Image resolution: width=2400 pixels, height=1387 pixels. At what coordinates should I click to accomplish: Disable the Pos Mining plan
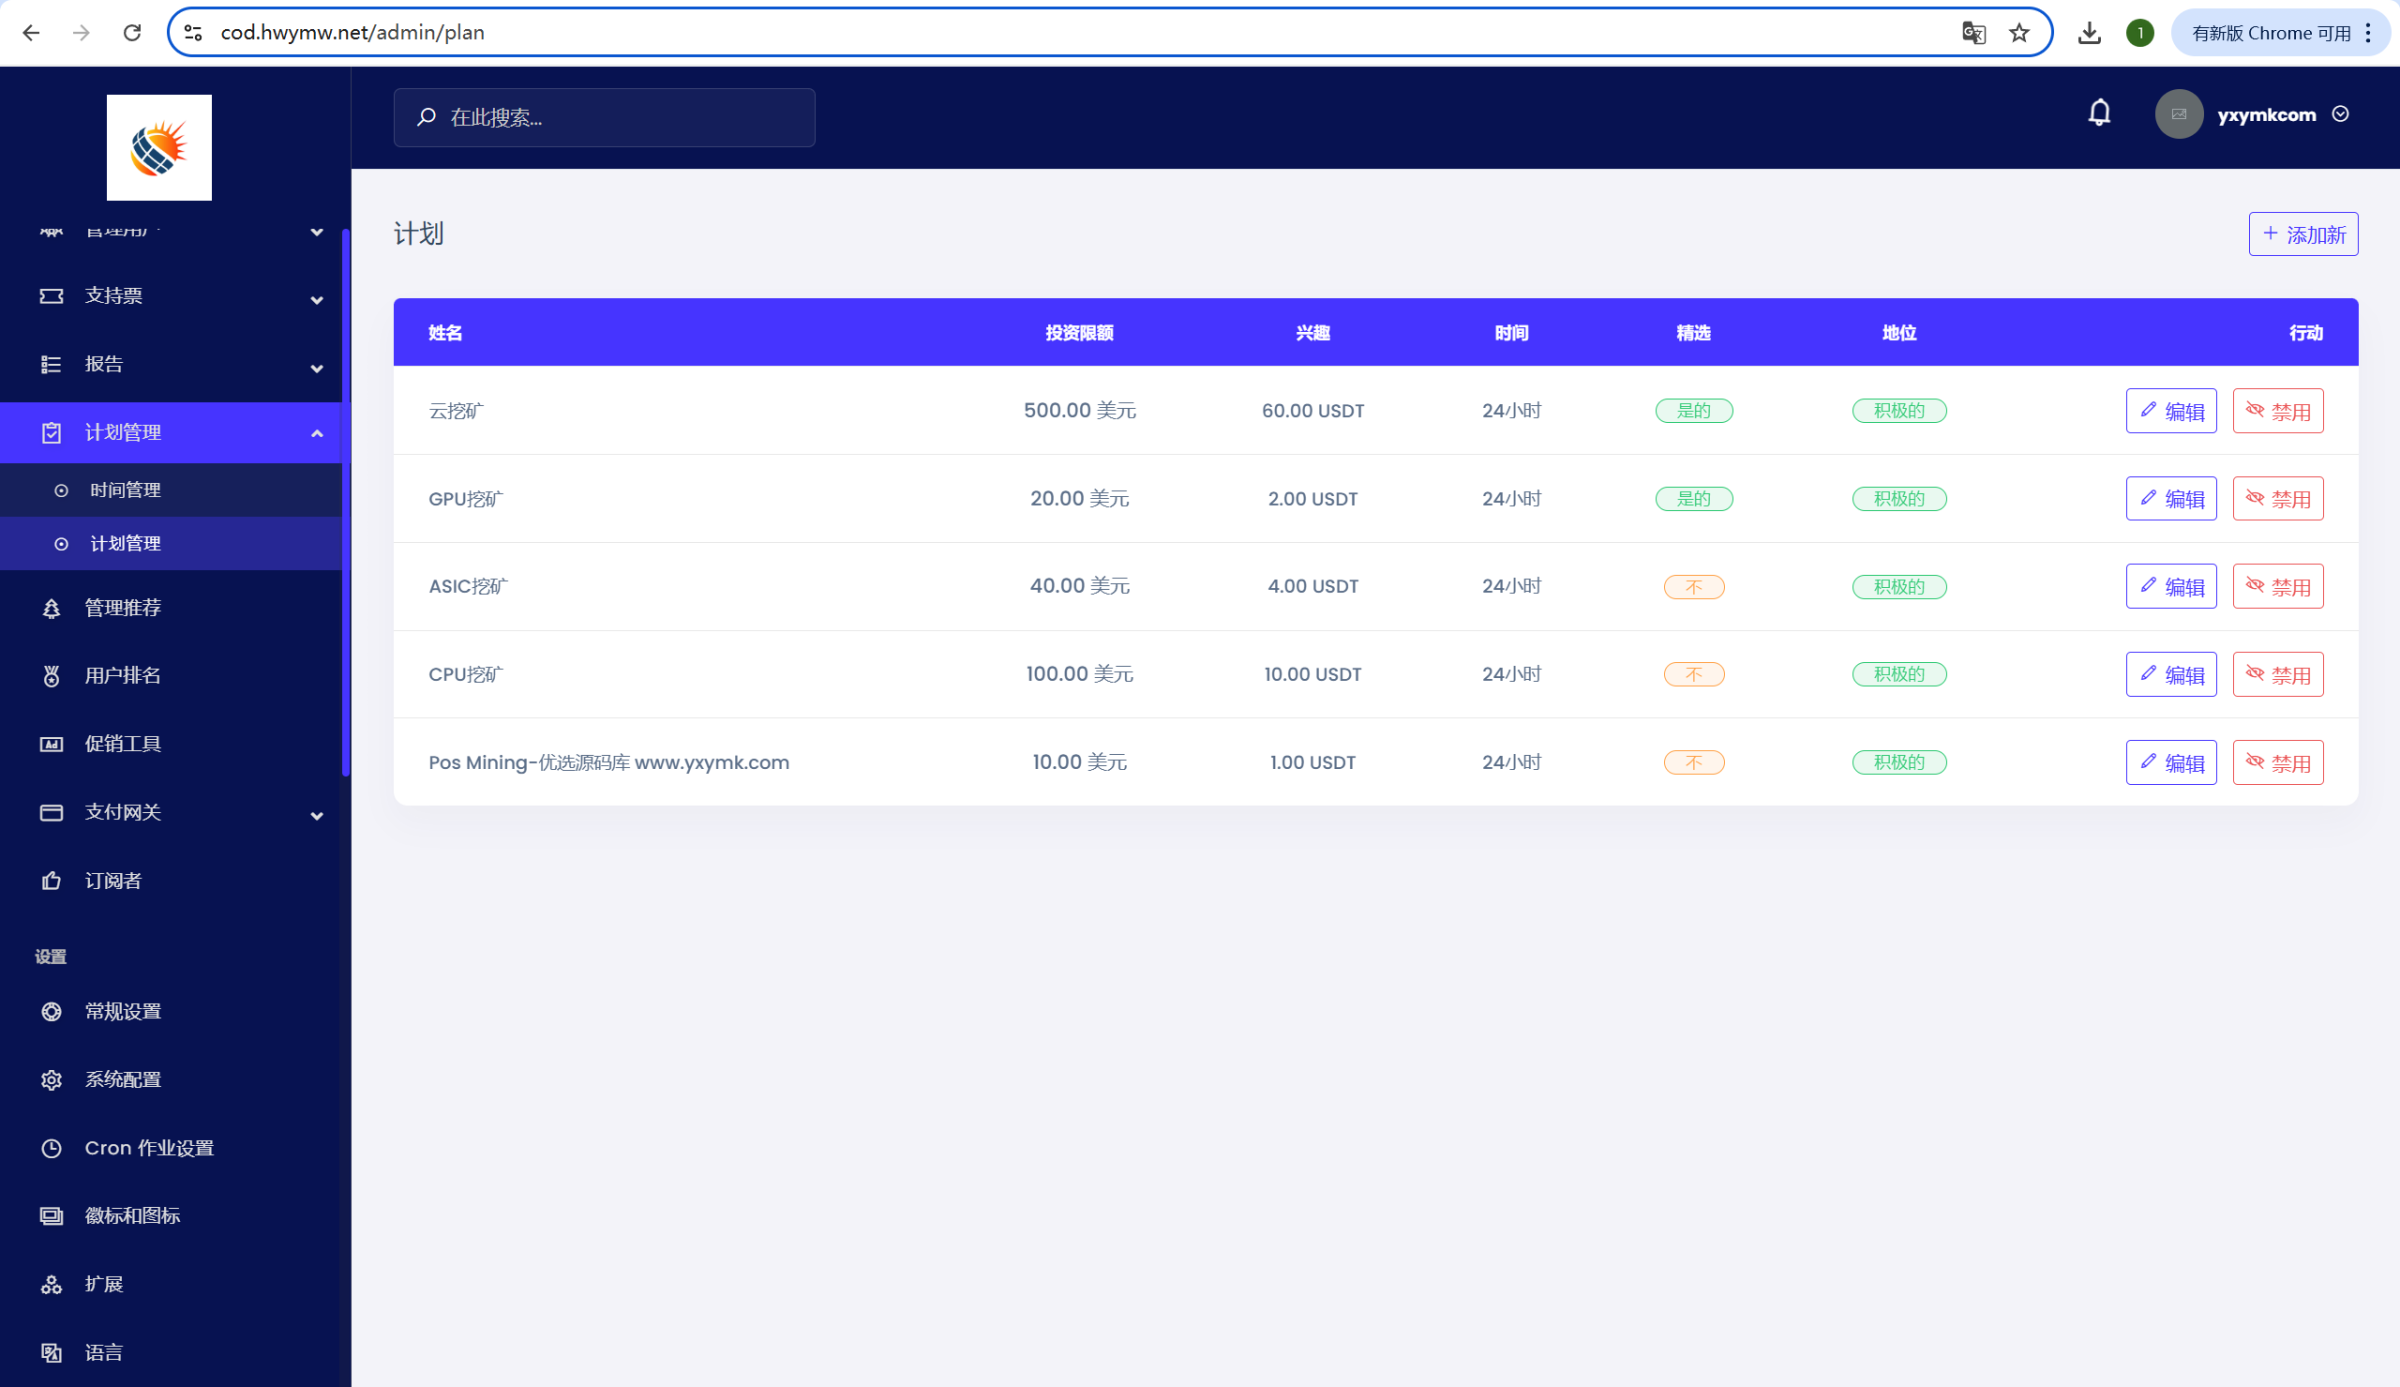(2277, 763)
